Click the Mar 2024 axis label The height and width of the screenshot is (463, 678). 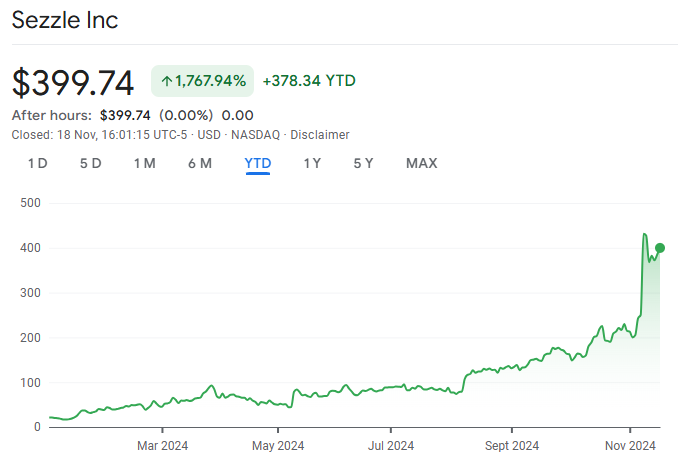coord(163,445)
